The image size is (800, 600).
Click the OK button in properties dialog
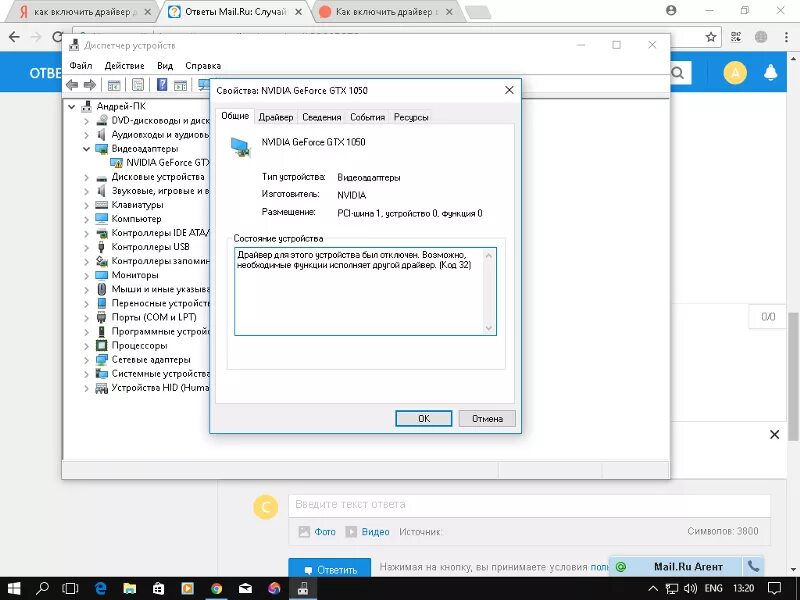coord(423,418)
